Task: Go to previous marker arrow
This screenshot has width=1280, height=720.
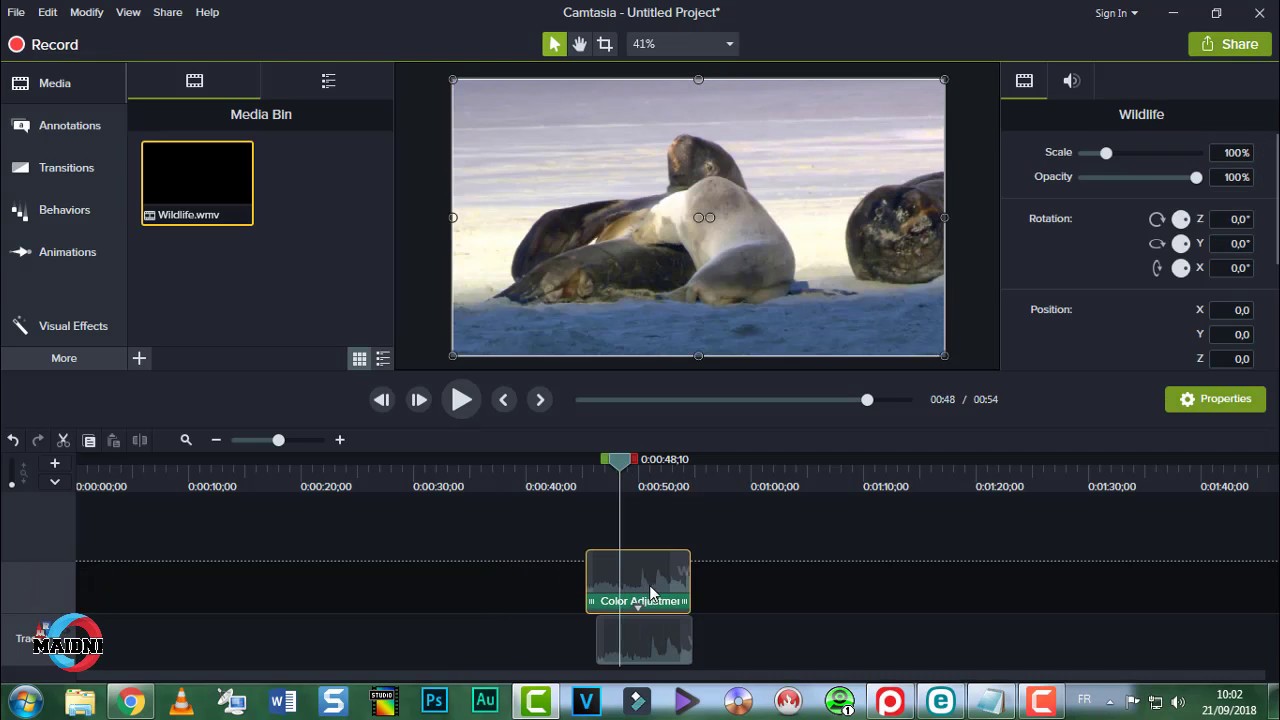Action: coord(503,400)
